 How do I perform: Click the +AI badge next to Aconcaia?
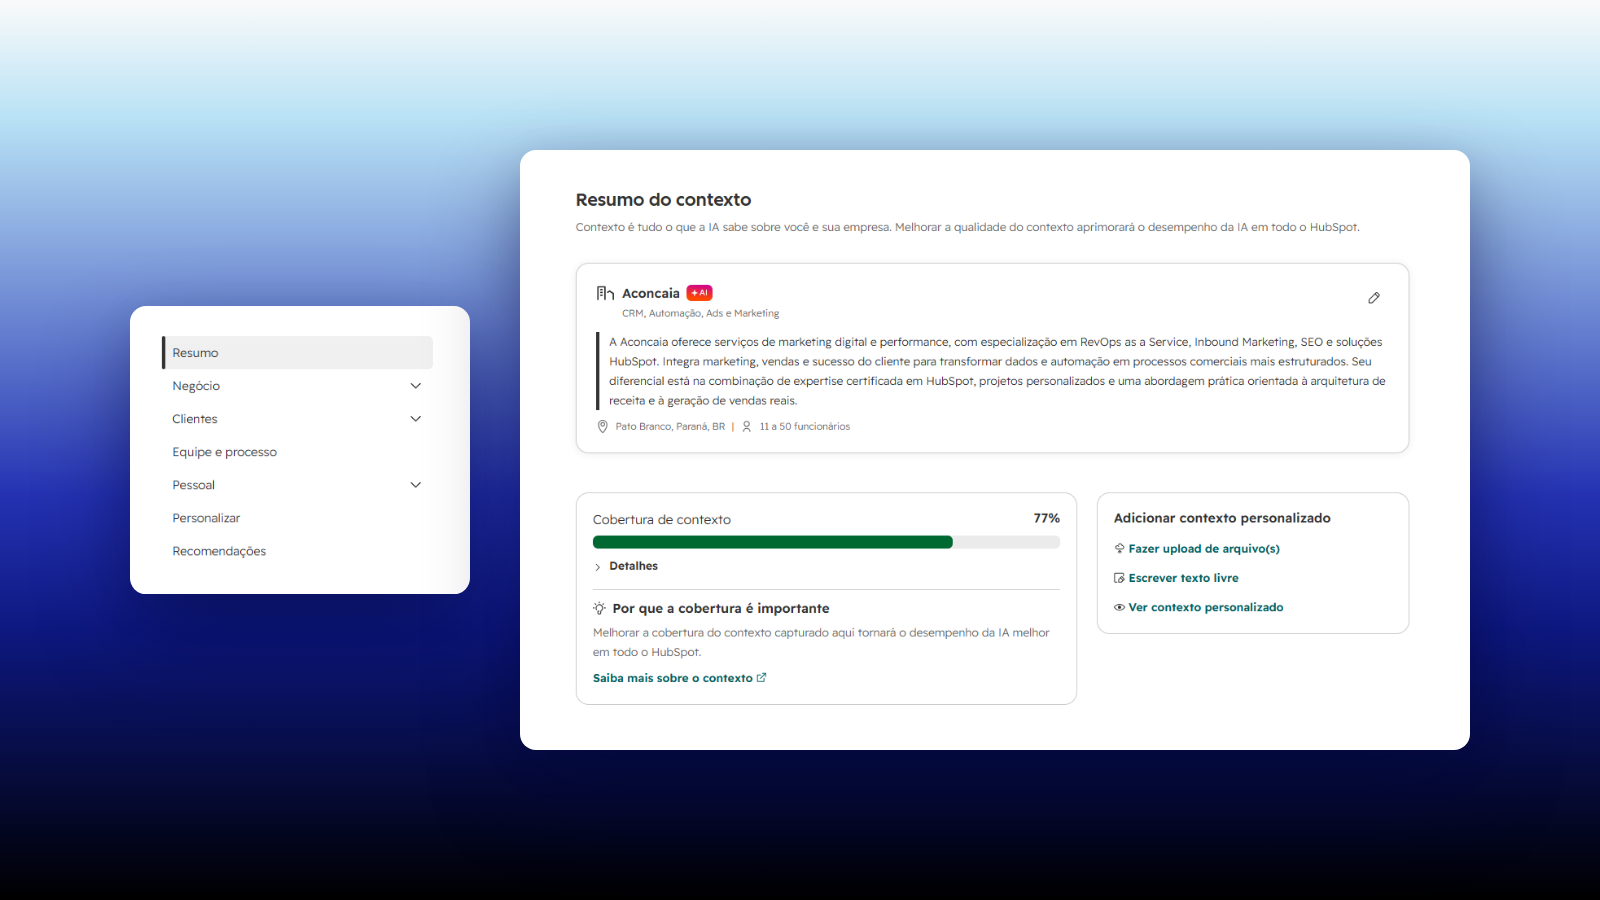click(699, 293)
